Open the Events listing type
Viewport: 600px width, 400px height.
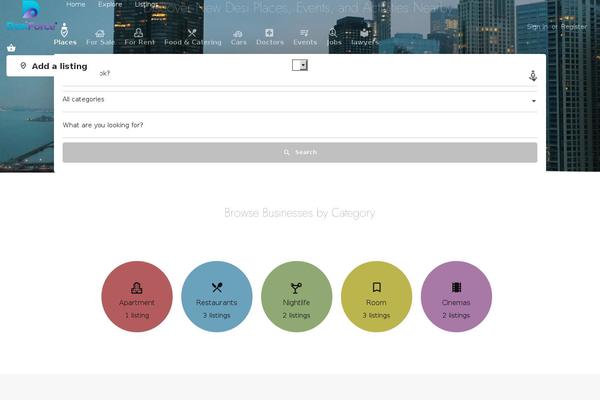(x=304, y=37)
